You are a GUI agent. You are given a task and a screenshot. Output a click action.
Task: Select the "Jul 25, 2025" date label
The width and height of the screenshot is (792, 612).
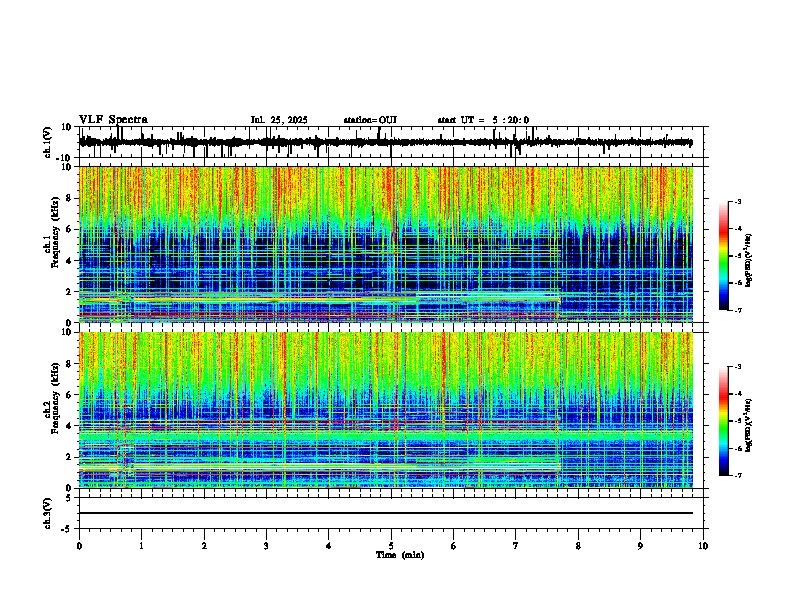[279, 120]
